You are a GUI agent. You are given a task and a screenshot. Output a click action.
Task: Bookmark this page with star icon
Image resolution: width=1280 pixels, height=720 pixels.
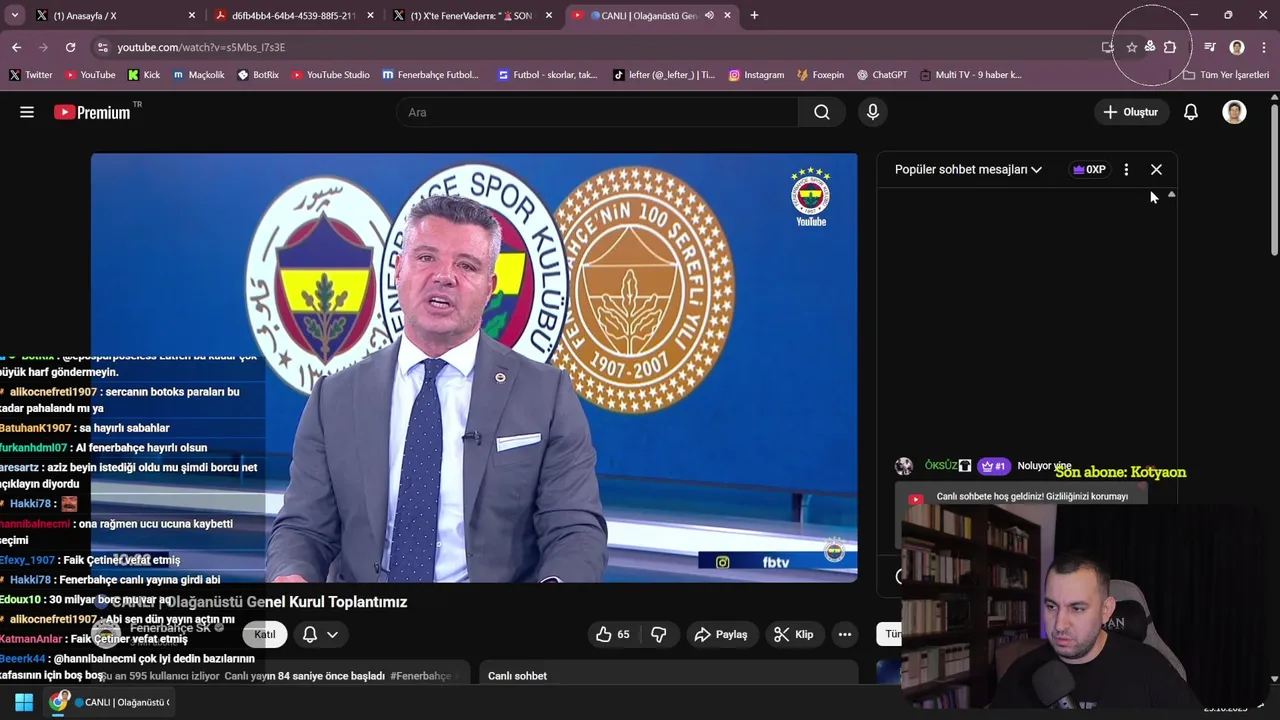click(1131, 47)
